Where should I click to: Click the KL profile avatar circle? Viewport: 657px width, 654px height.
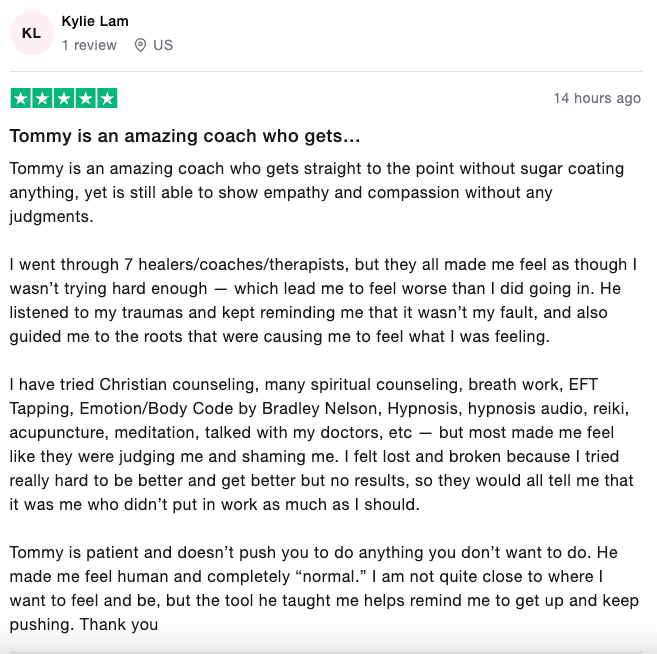coord(32,33)
